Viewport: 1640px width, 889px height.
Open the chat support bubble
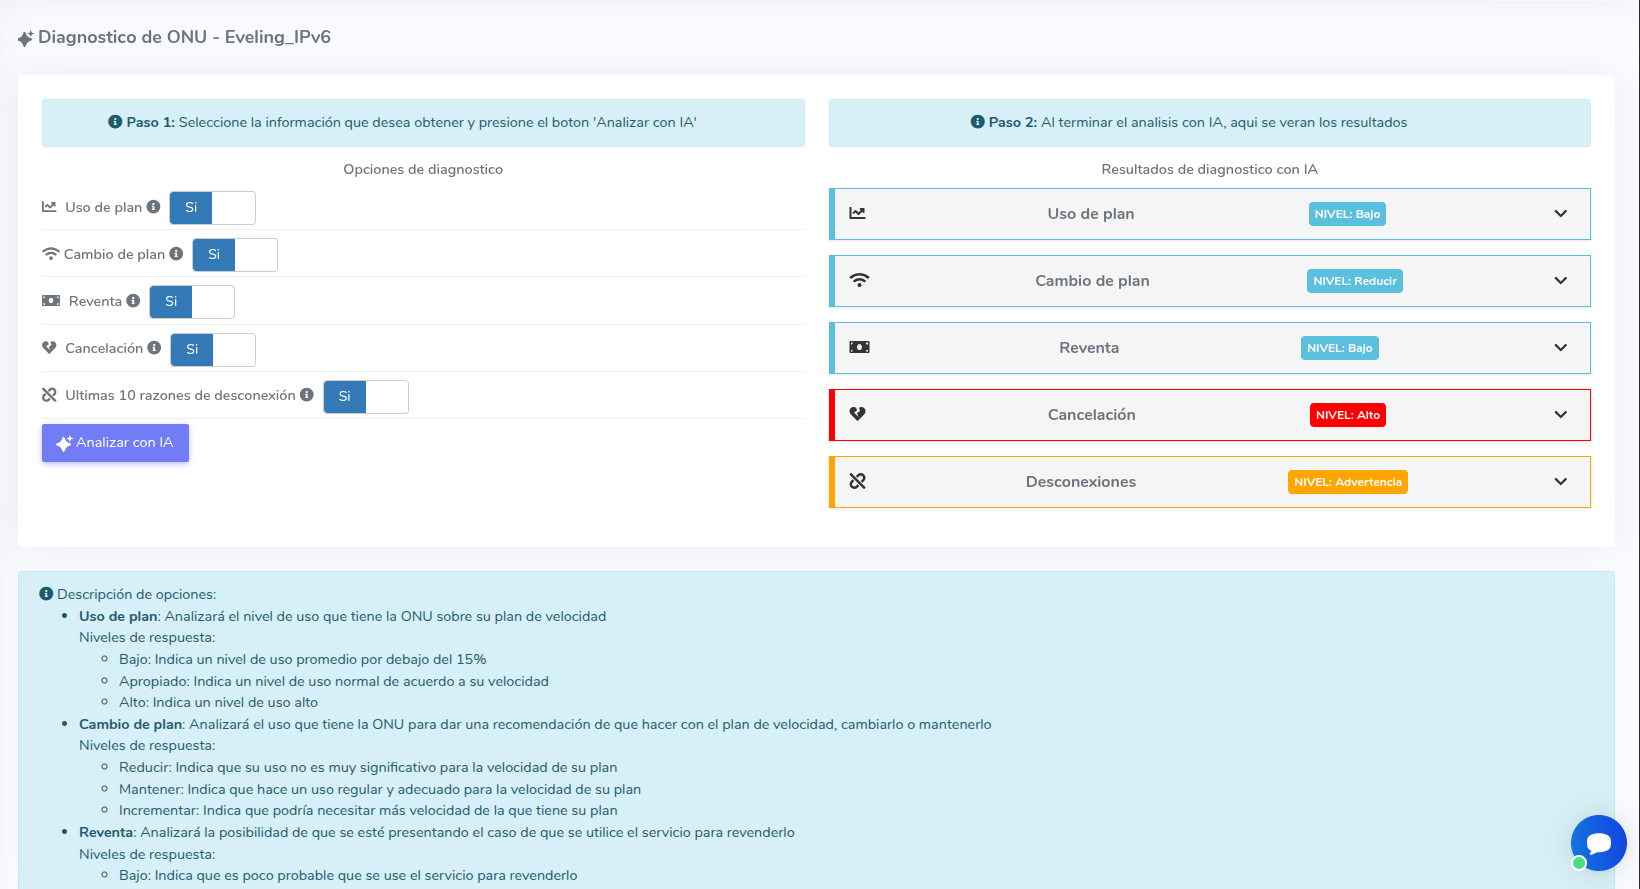pyautogui.click(x=1597, y=842)
